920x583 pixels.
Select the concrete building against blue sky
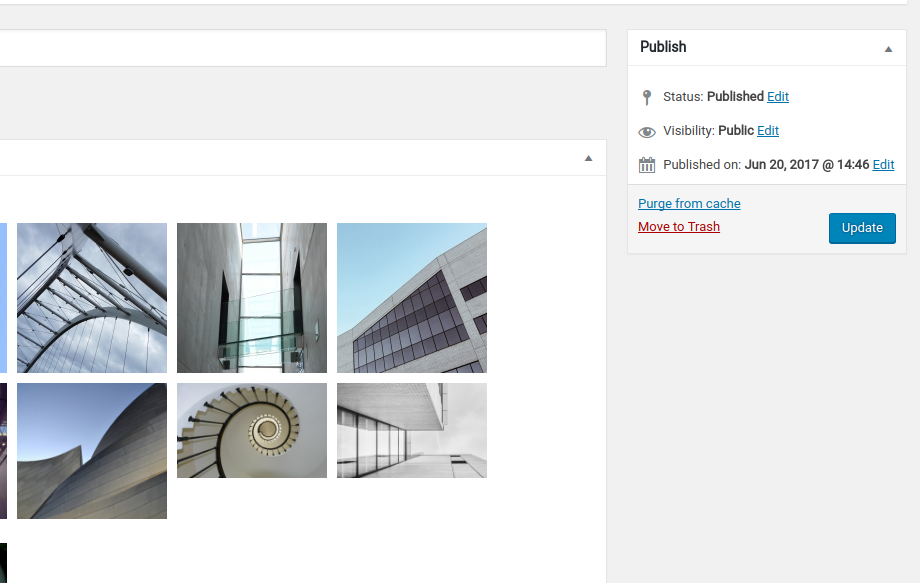[412, 297]
